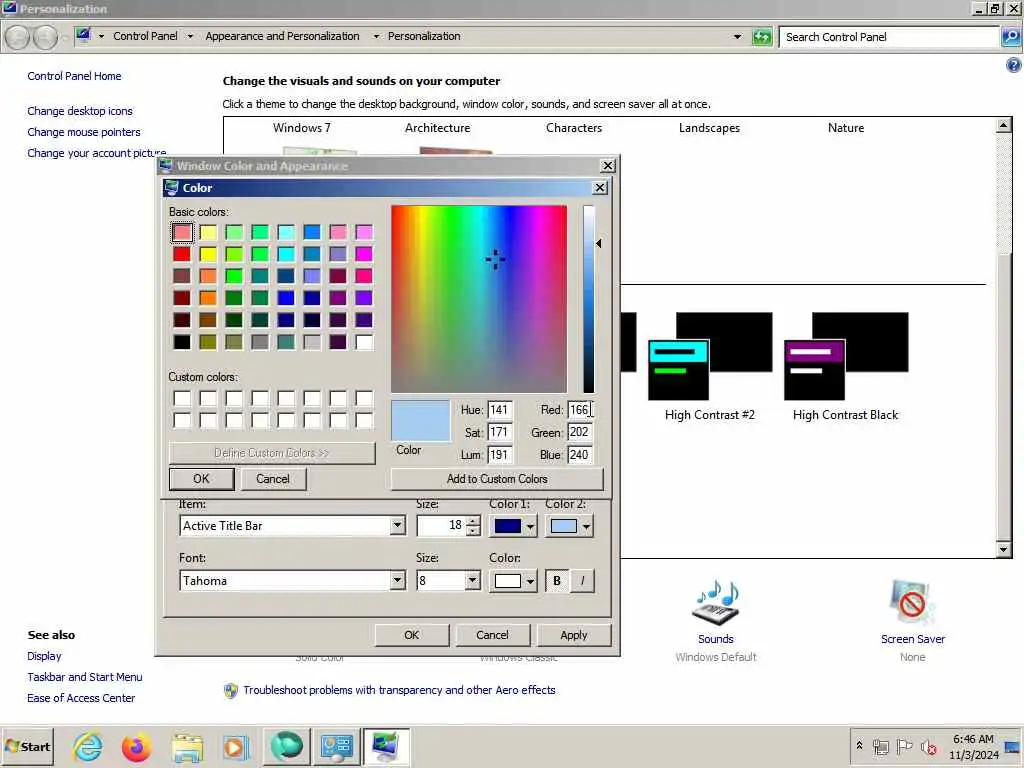The width and height of the screenshot is (1024, 768).
Task: Click the help question mark icon
Action: pyautogui.click(x=1014, y=65)
